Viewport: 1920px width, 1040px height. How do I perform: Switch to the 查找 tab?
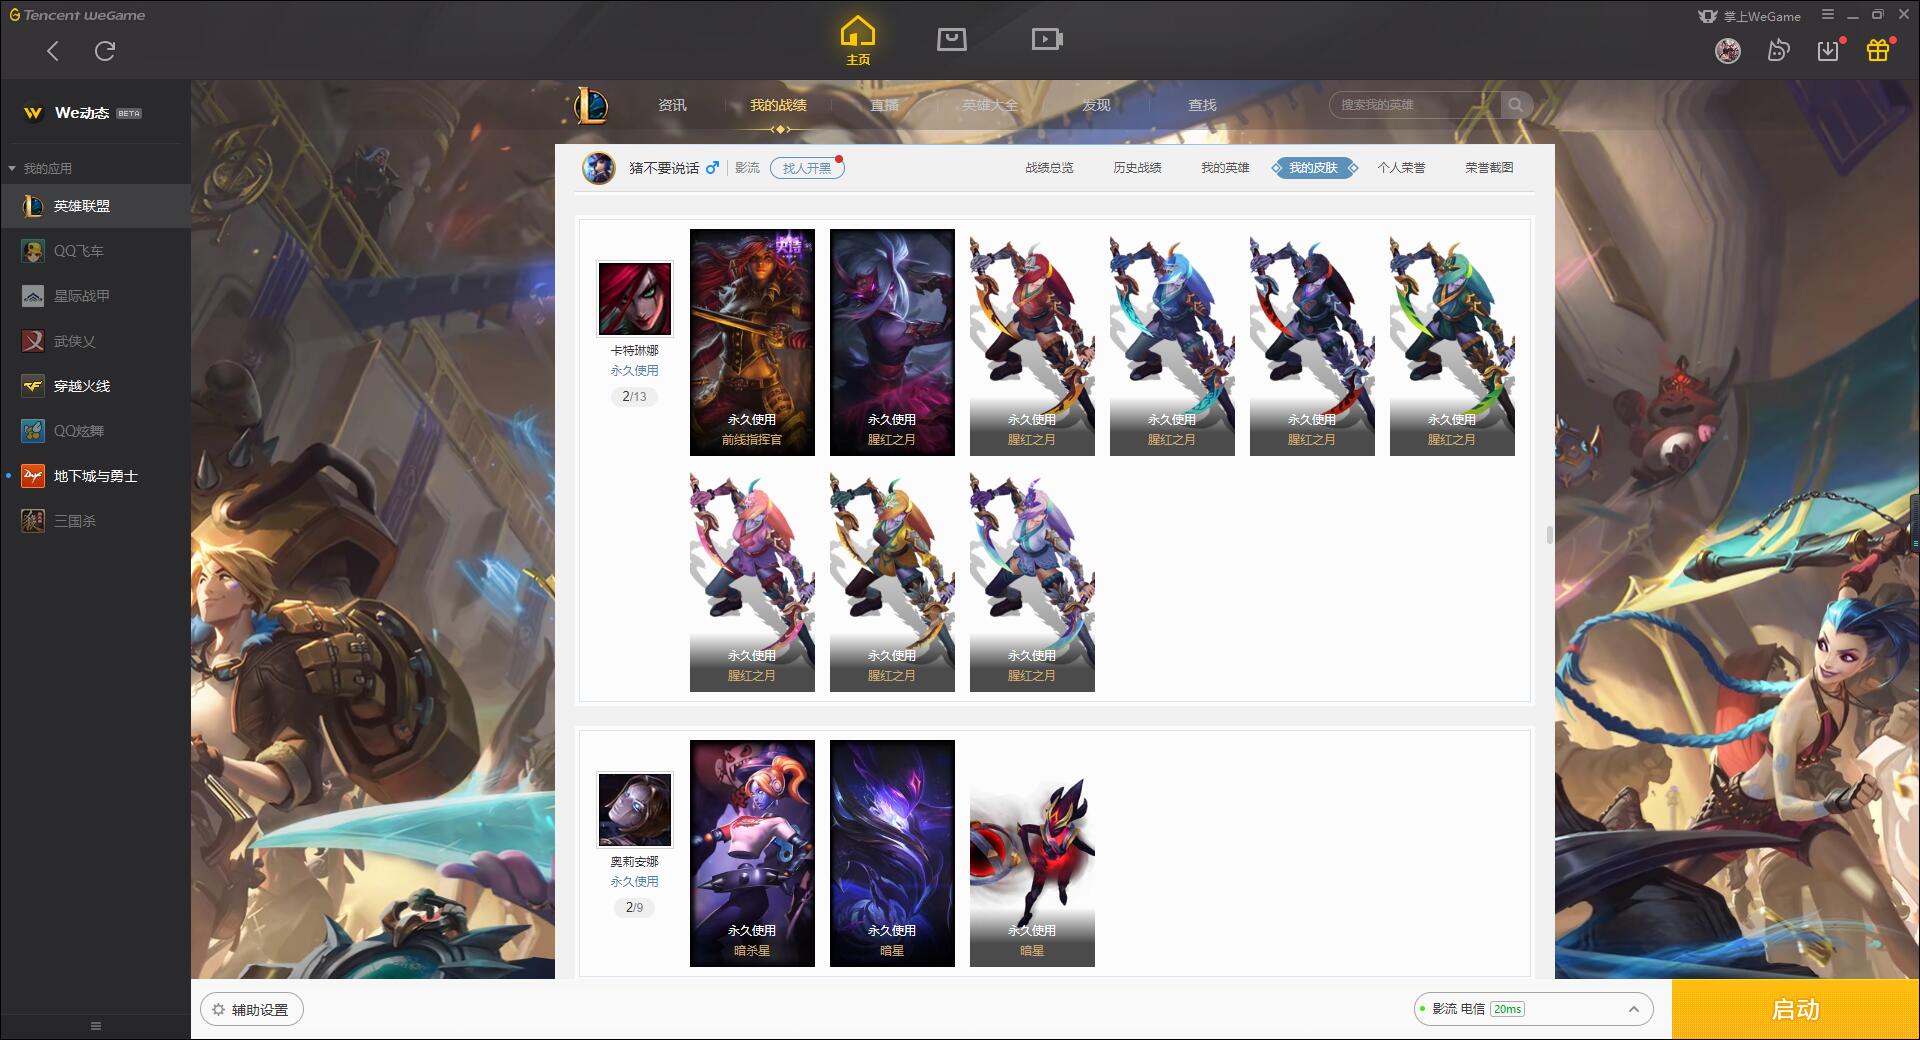click(x=1202, y=105)
